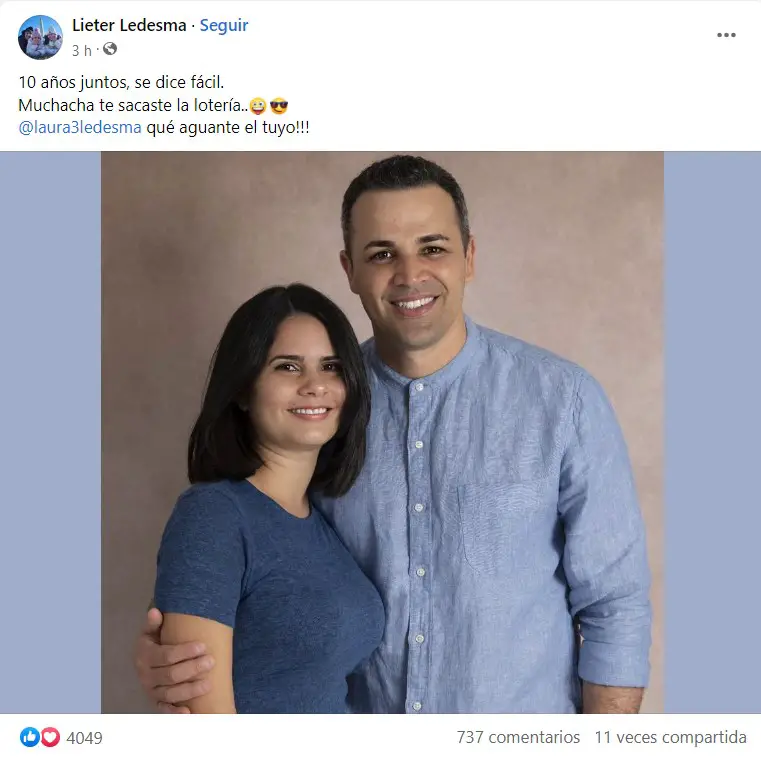Click the text '10 años juntos, se dice fácil.'
761x757 pixels.
click(121, 82)
